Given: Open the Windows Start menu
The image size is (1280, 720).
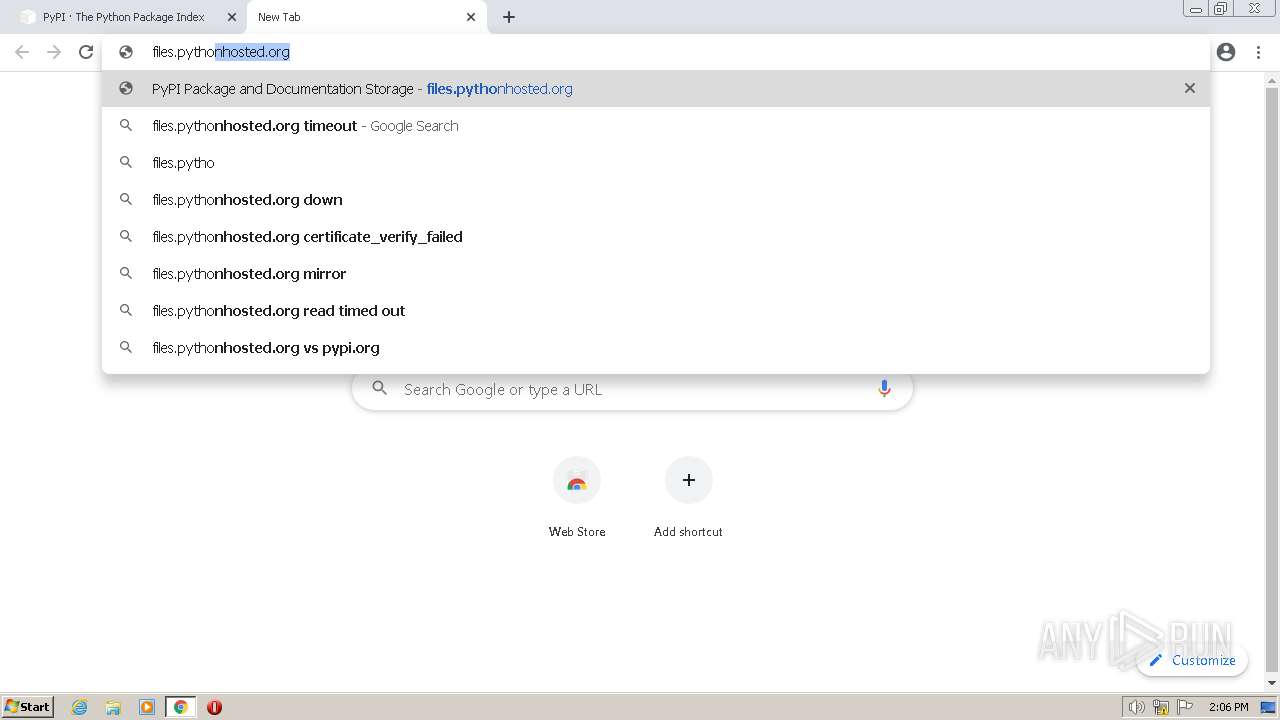Looking at the screenshot, I should [x=27, y=707].
